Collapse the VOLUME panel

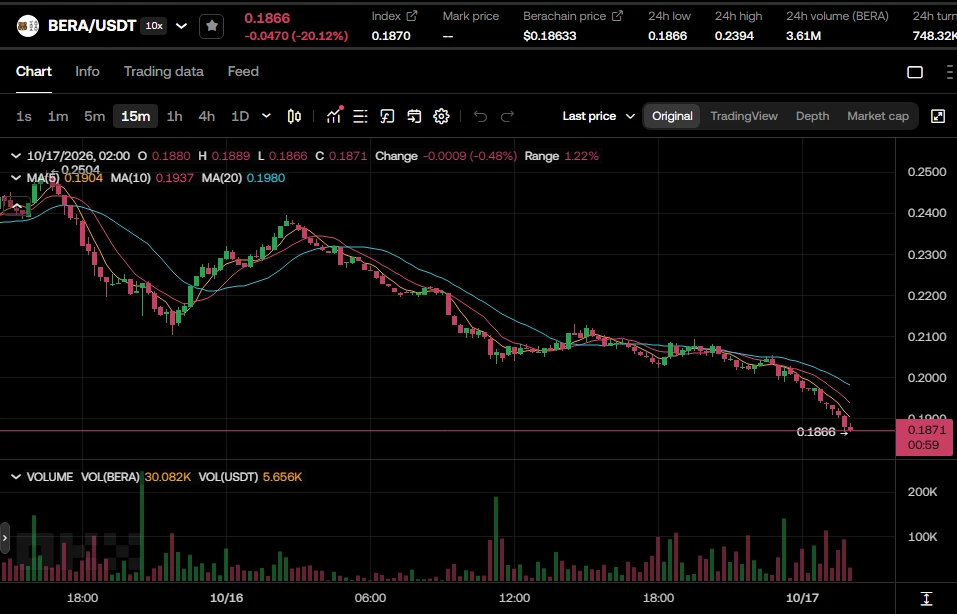pos(16,477)
